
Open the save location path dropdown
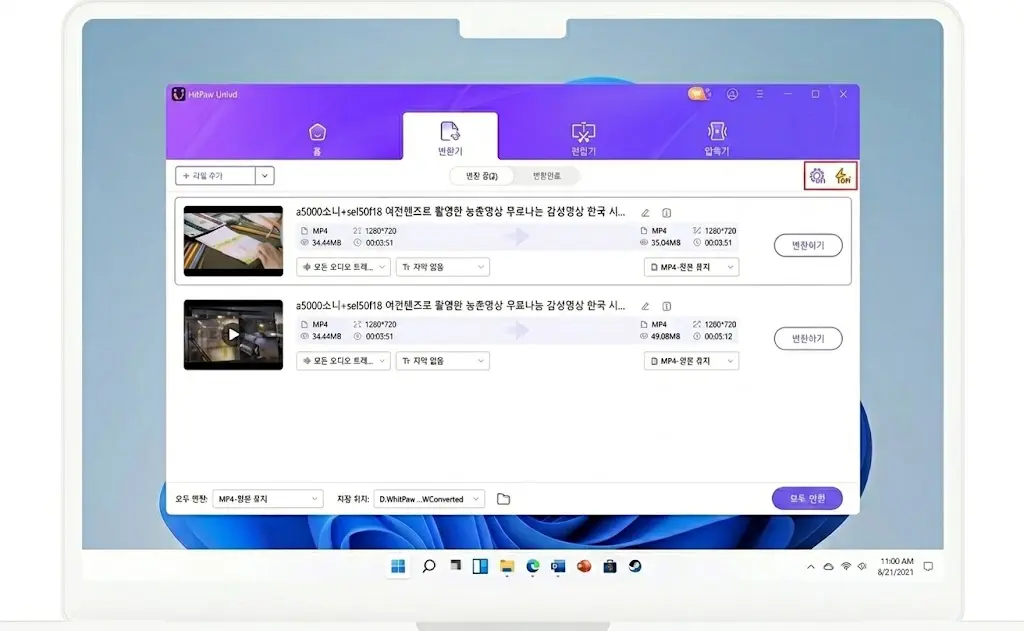429,499
